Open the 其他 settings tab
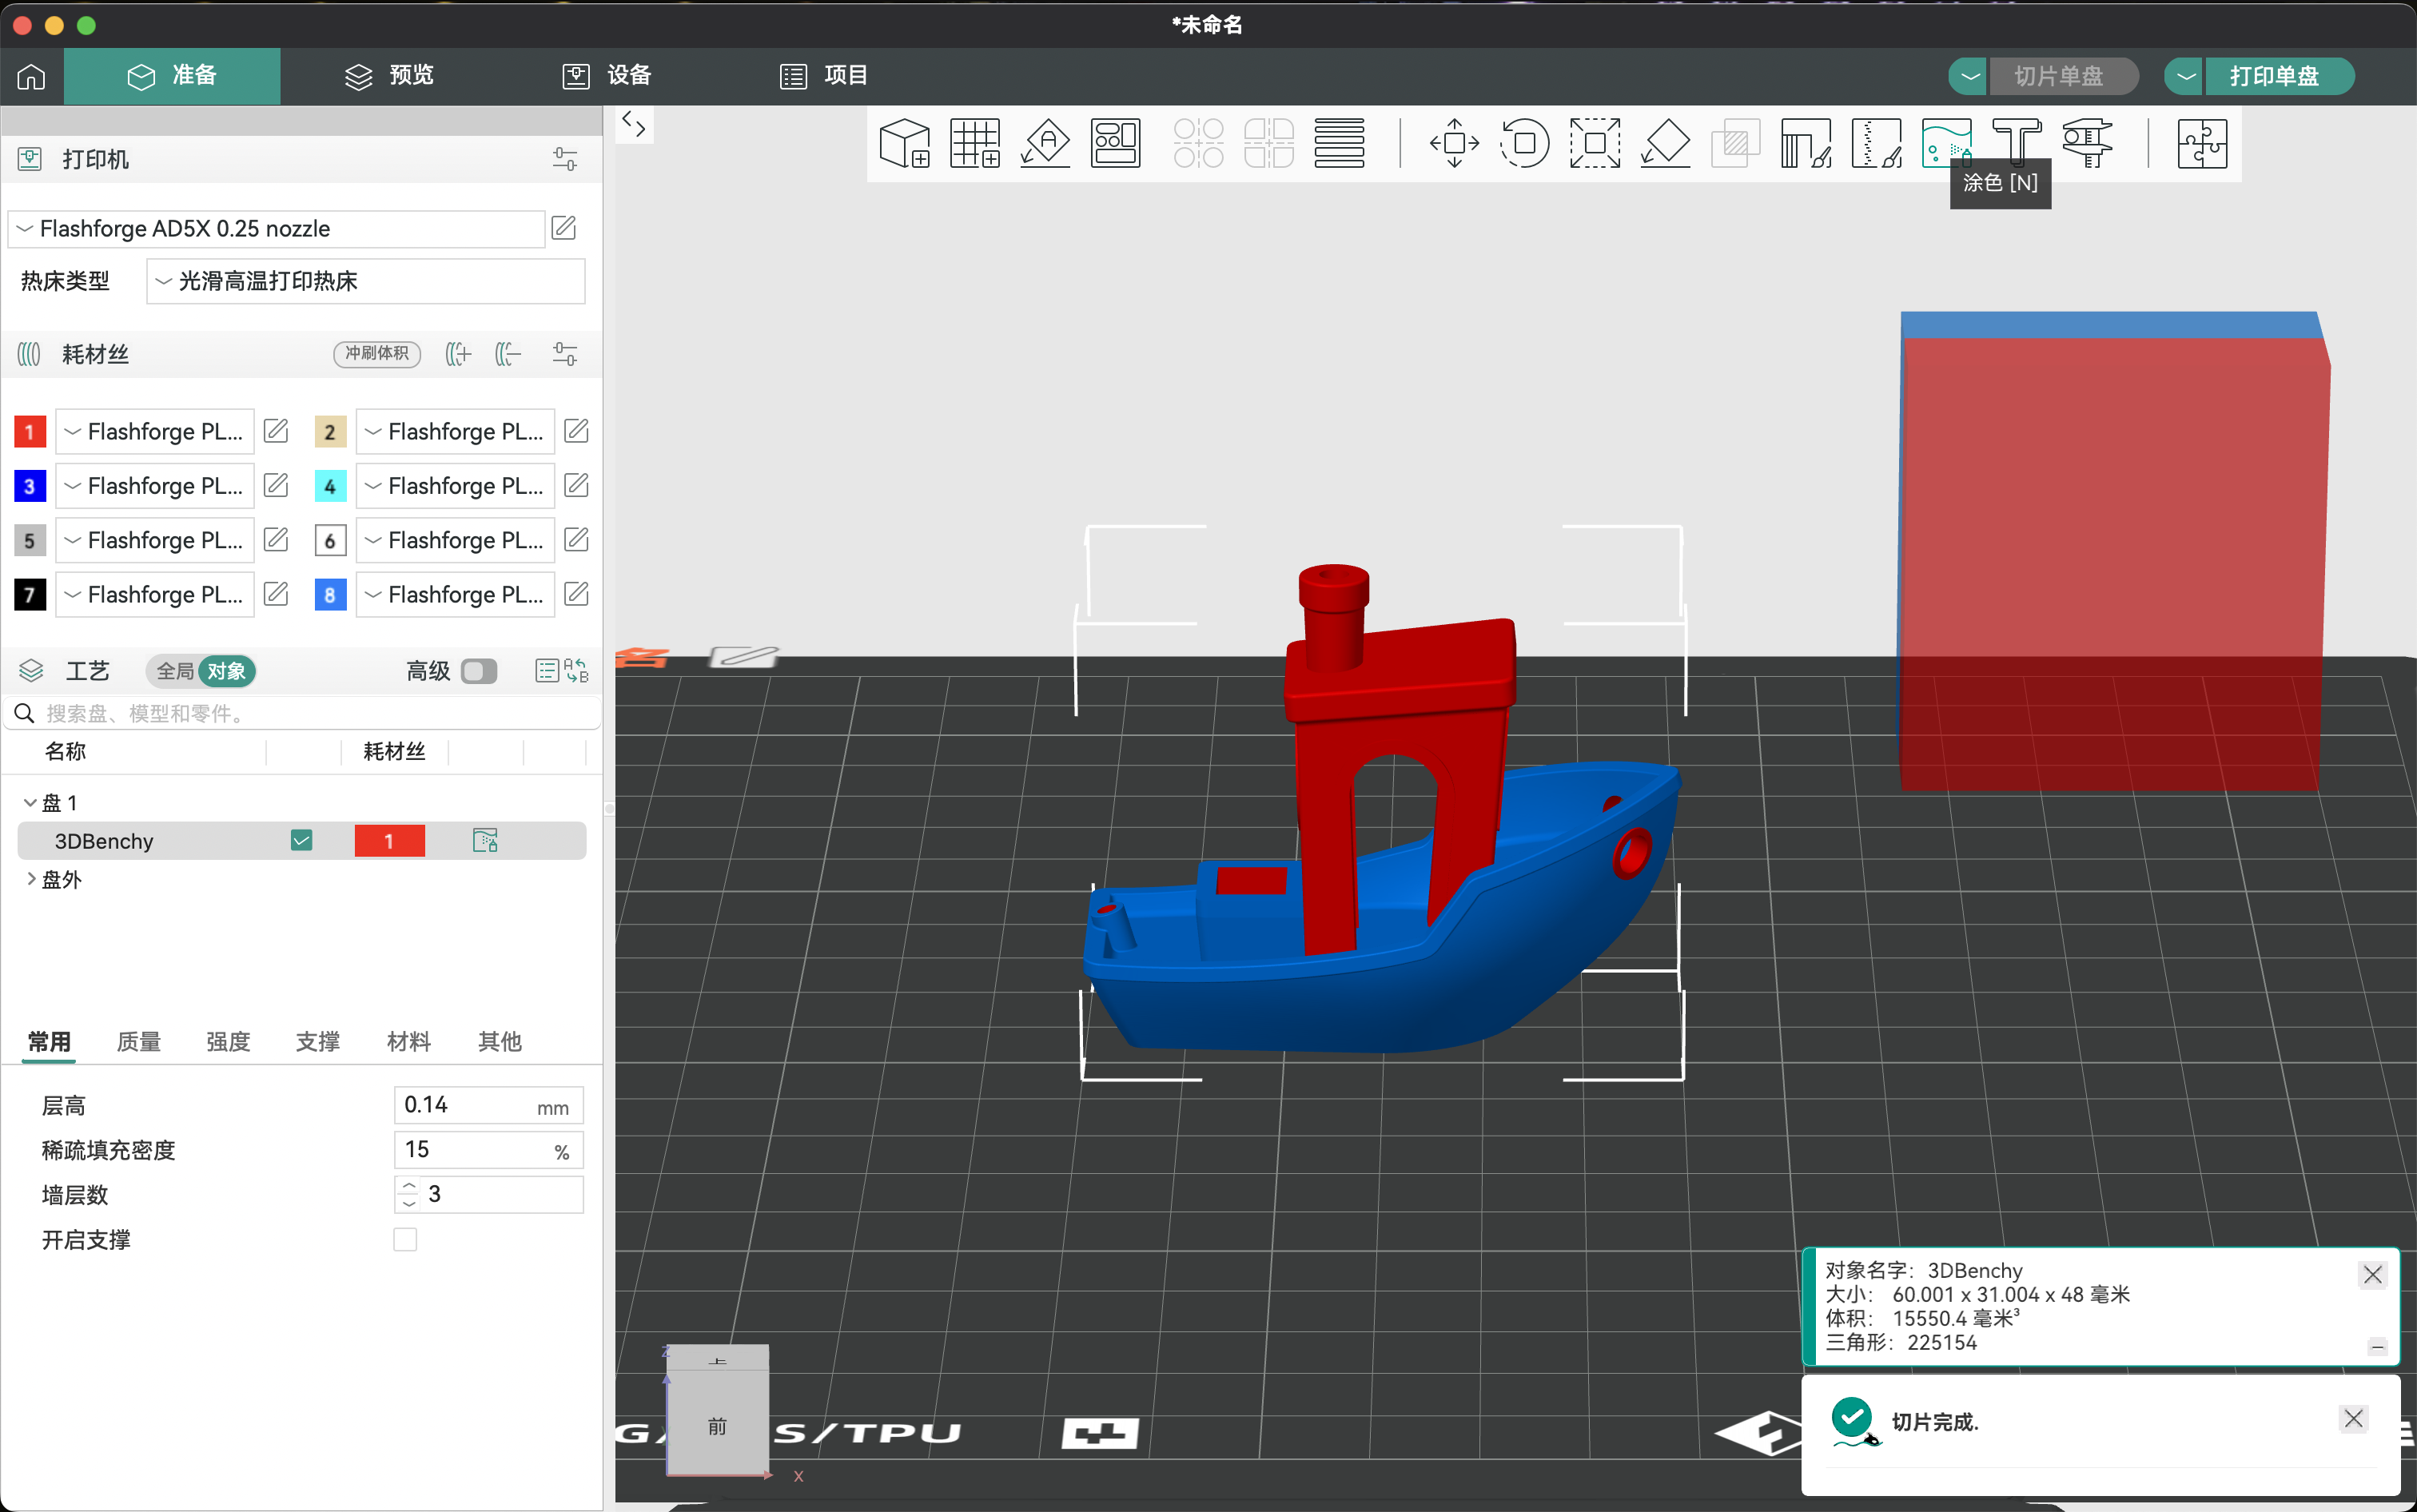This screenshot has height=1512, width=2417. (x=500, y=1042)
